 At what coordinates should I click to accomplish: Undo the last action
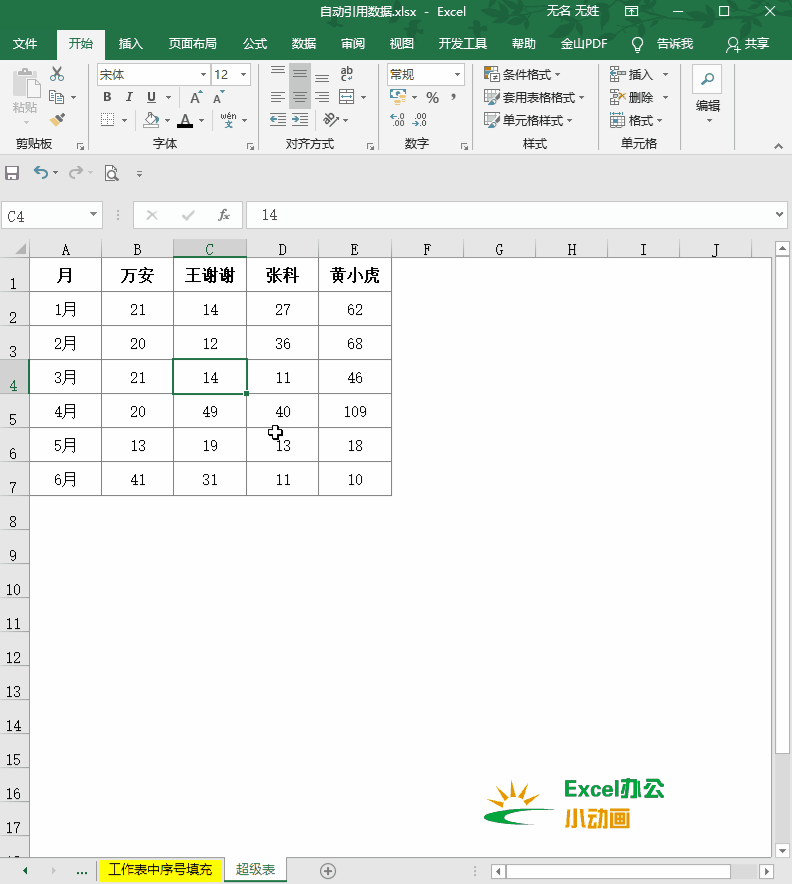[x=40, y=173]
